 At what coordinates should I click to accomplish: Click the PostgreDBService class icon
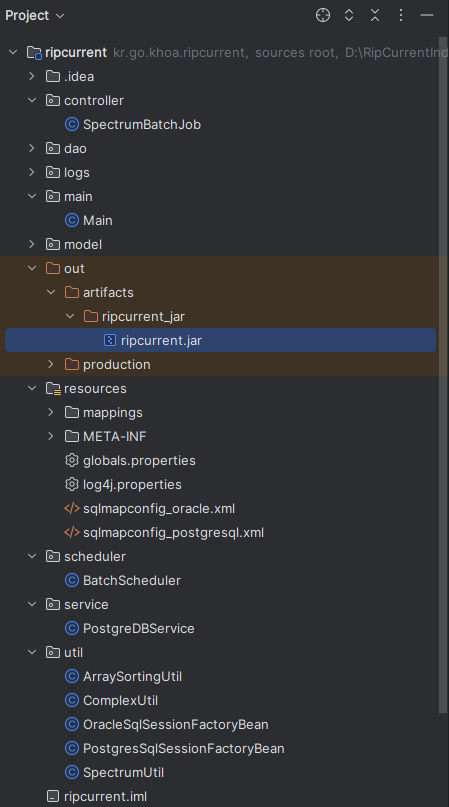[72, 628]
